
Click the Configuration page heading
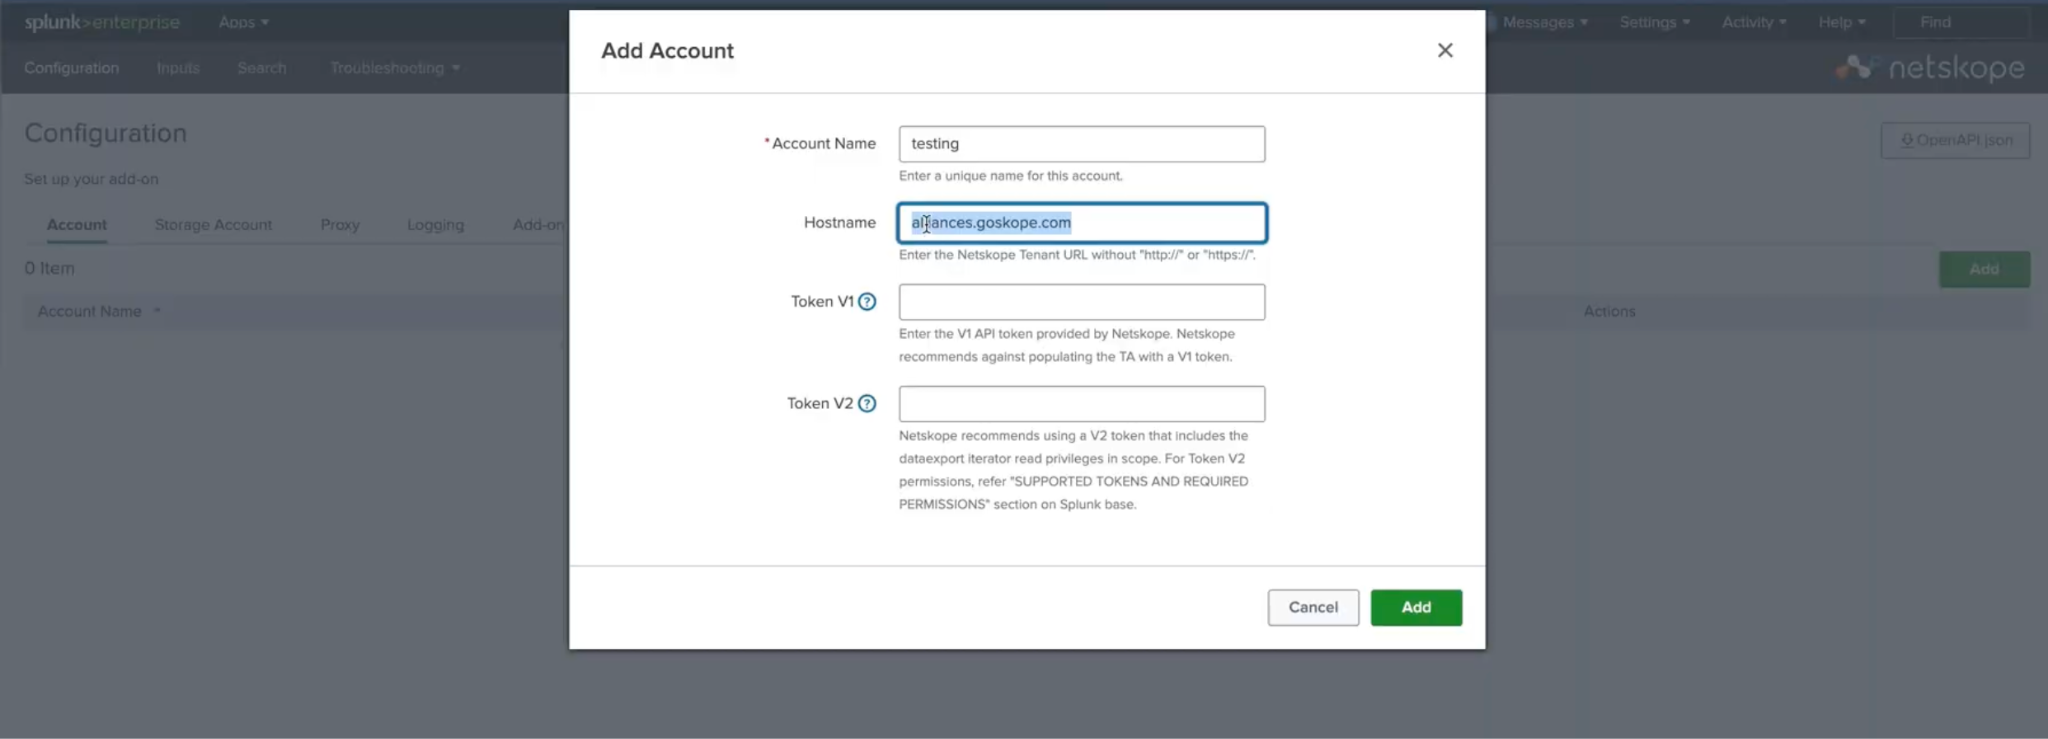[x=105, y=133]
